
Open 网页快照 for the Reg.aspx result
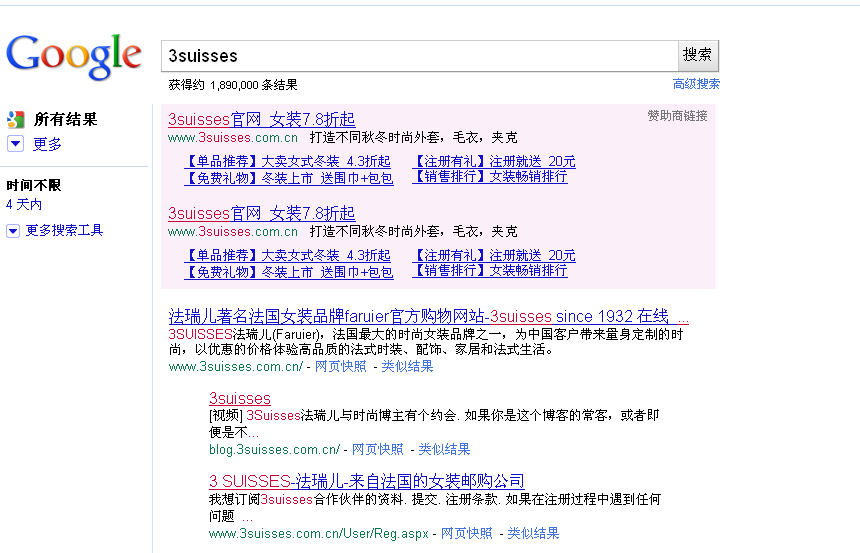[x=467, y=533]
